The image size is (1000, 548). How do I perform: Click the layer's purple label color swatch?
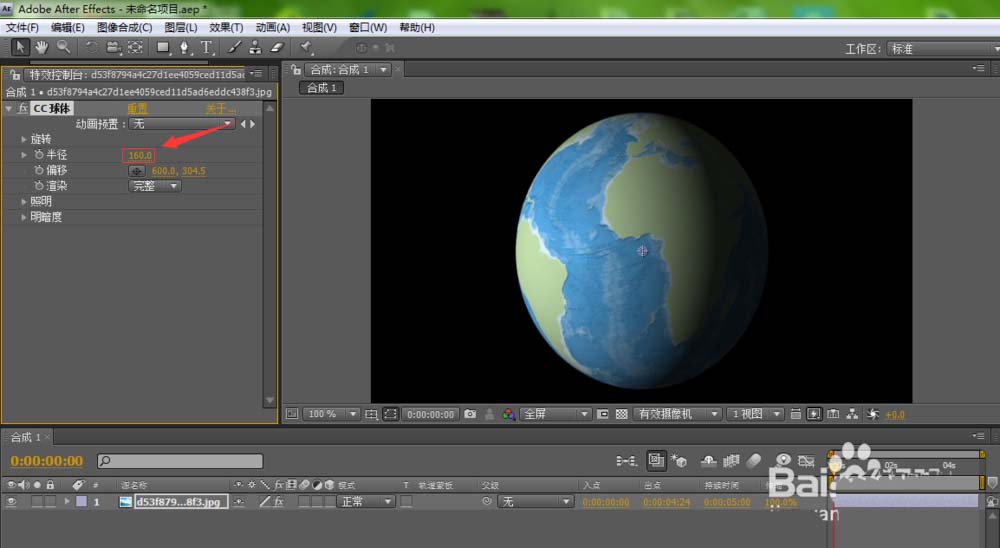tap(81, 501)
